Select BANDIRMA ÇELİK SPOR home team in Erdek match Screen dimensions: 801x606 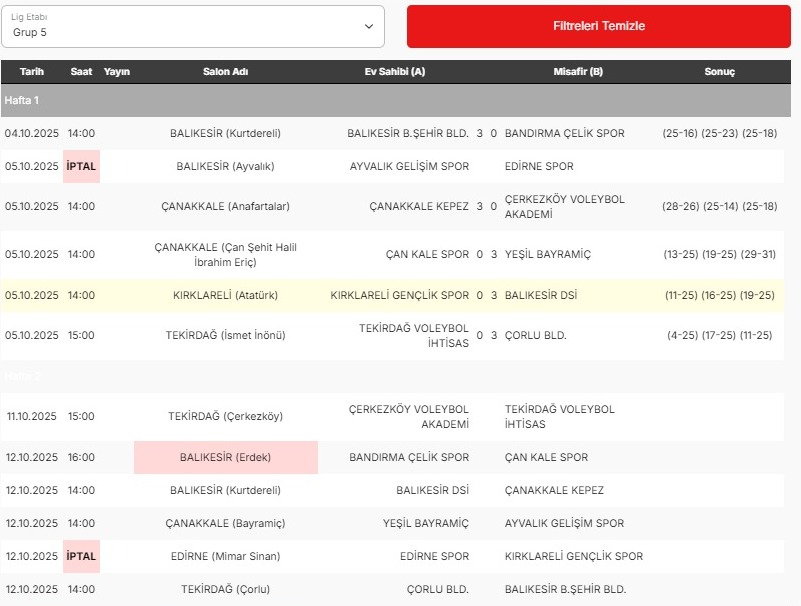pos(409,457)
